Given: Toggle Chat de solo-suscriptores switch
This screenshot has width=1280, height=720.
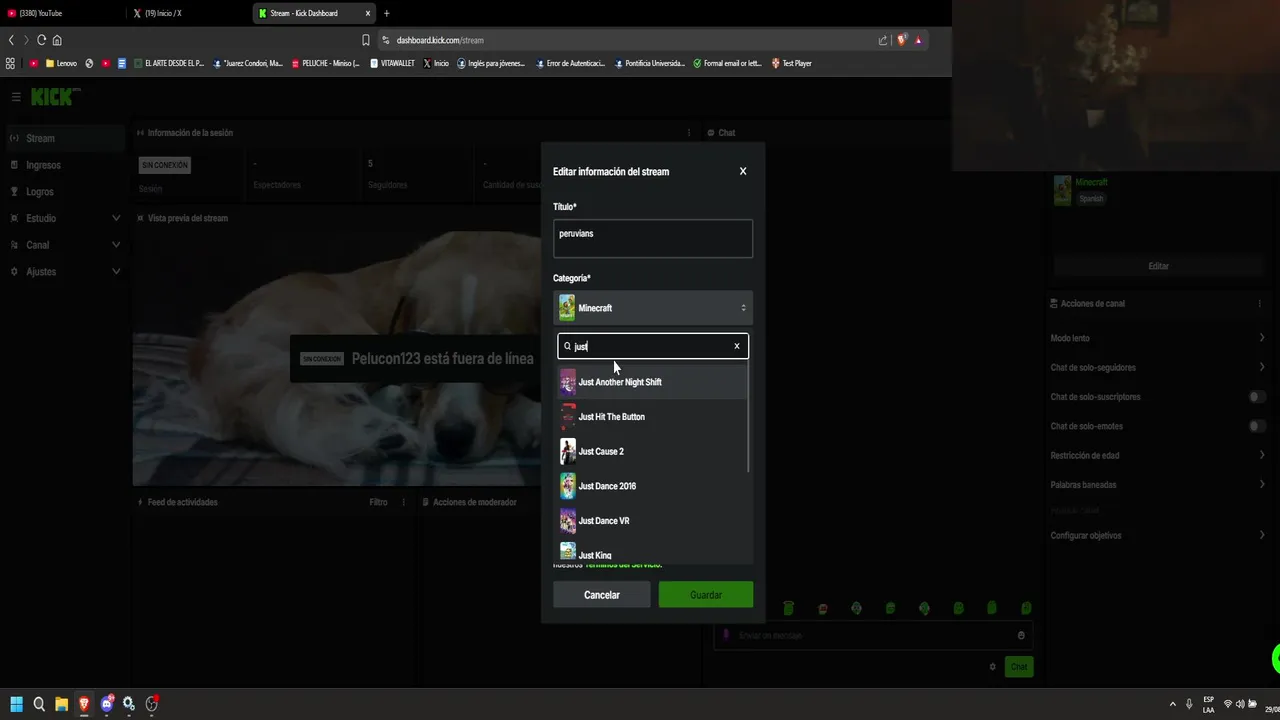Looking at the screenshot, I should tap(1257, 397).
